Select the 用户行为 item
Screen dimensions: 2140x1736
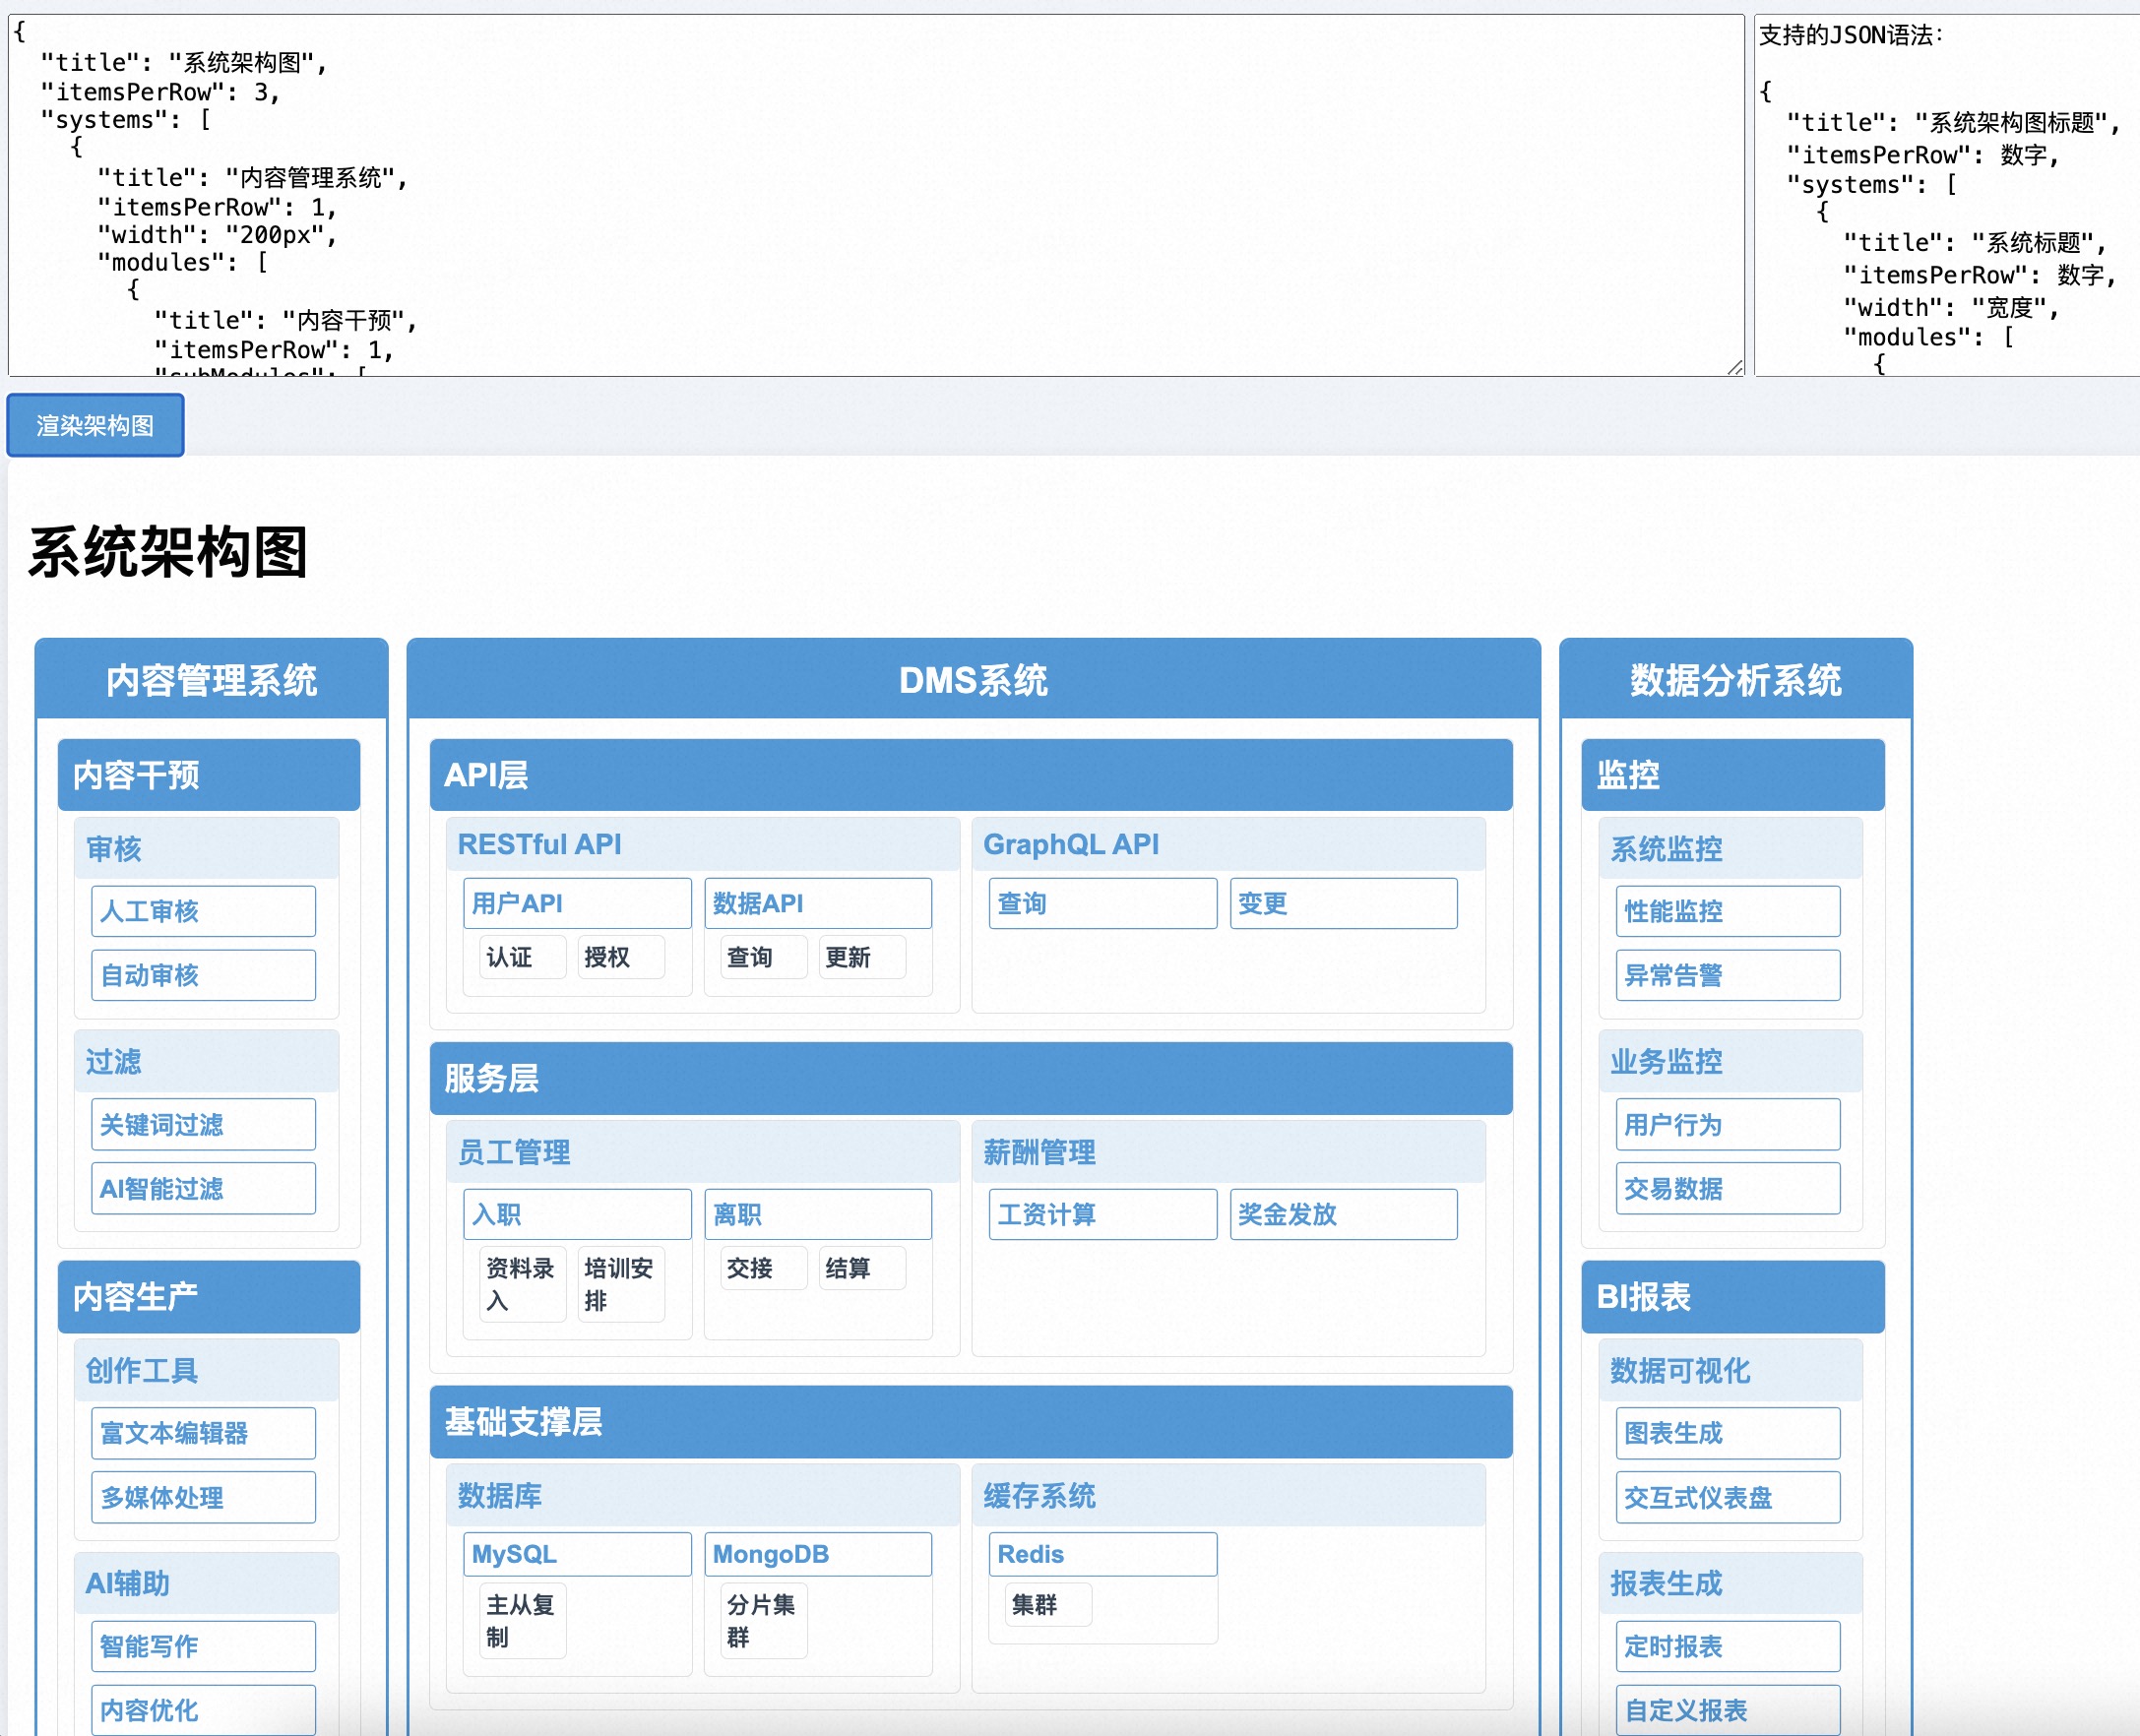click(1728, 1125)
